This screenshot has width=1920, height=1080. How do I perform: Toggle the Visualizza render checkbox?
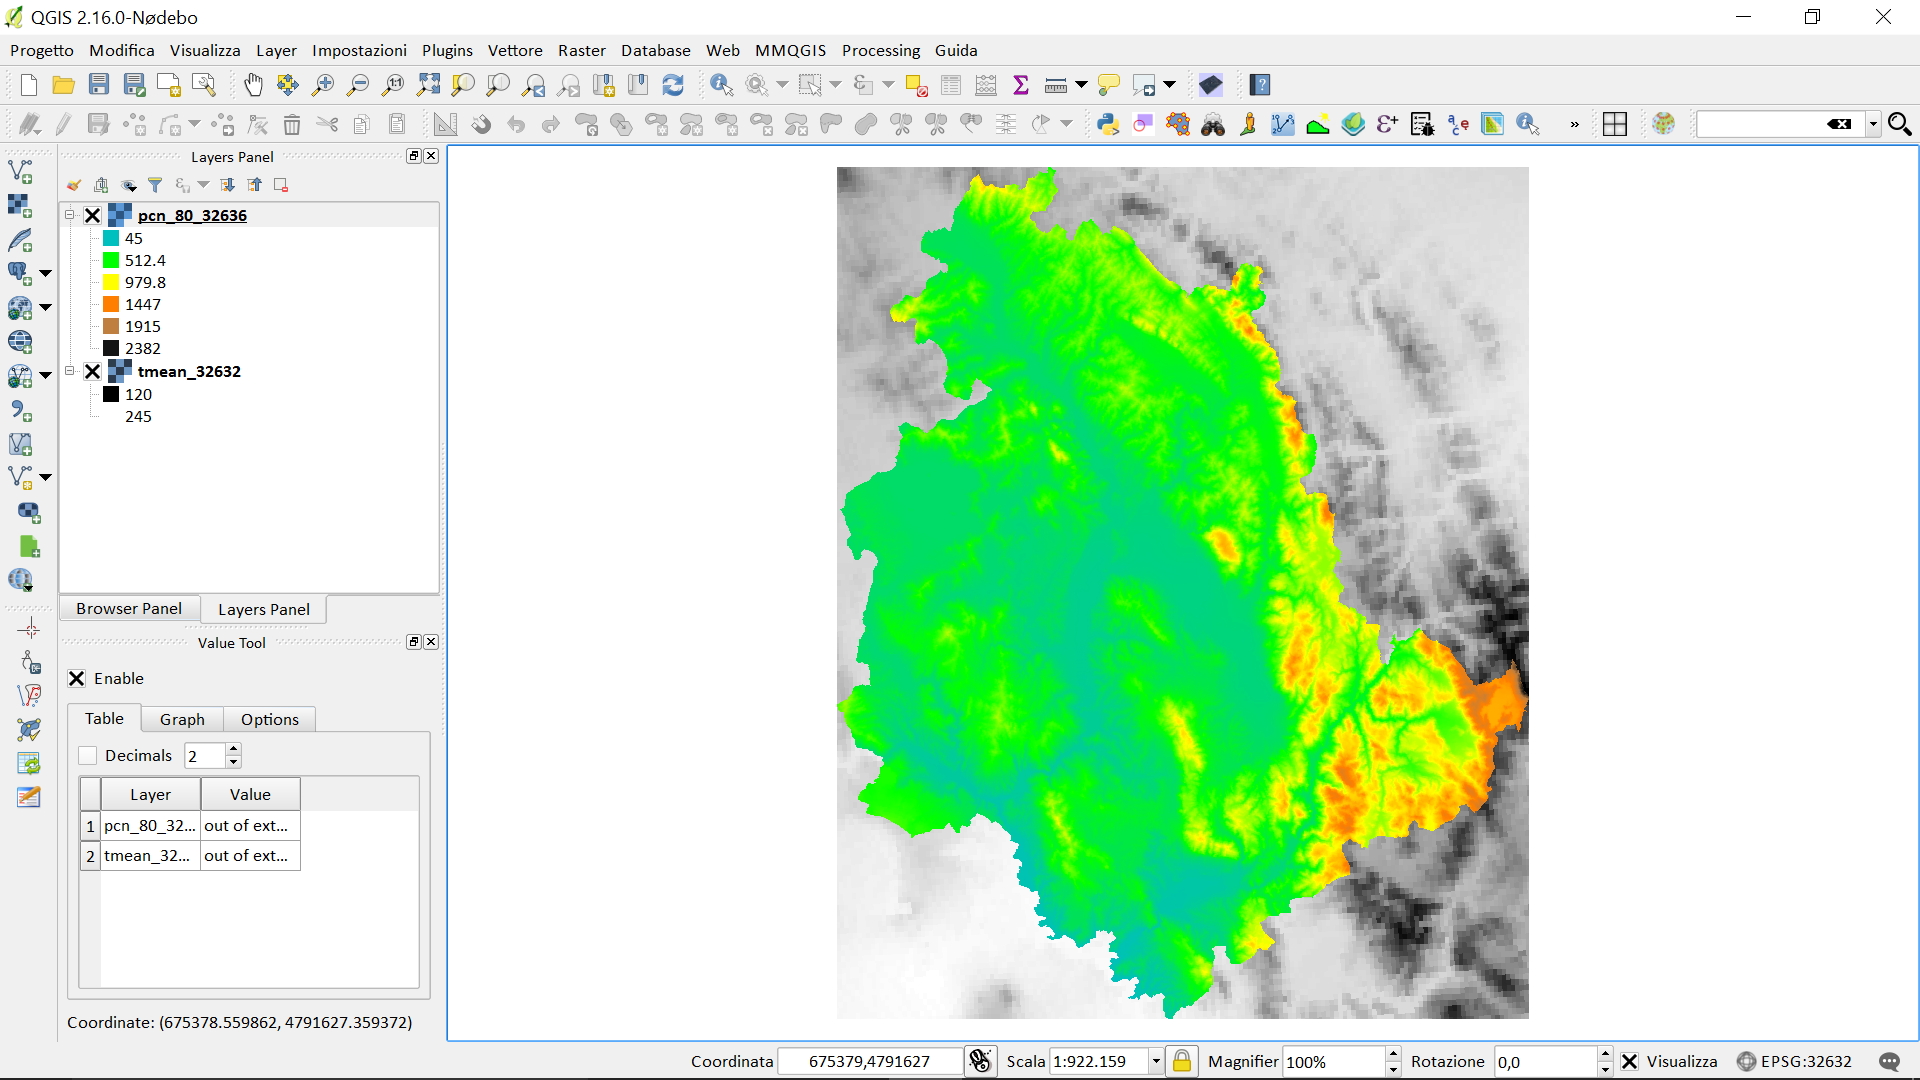click(x=1629, y=1061)
